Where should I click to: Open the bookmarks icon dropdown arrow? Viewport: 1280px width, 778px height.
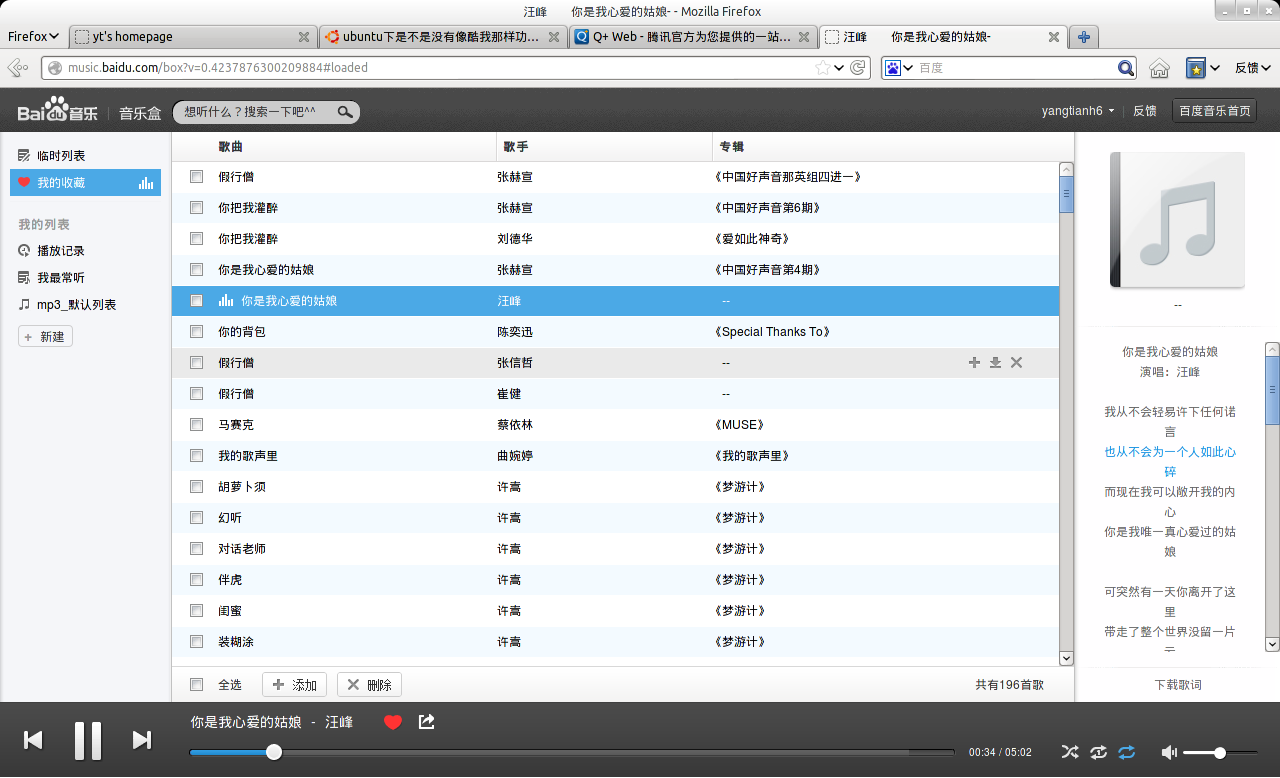pos(1215,68)
